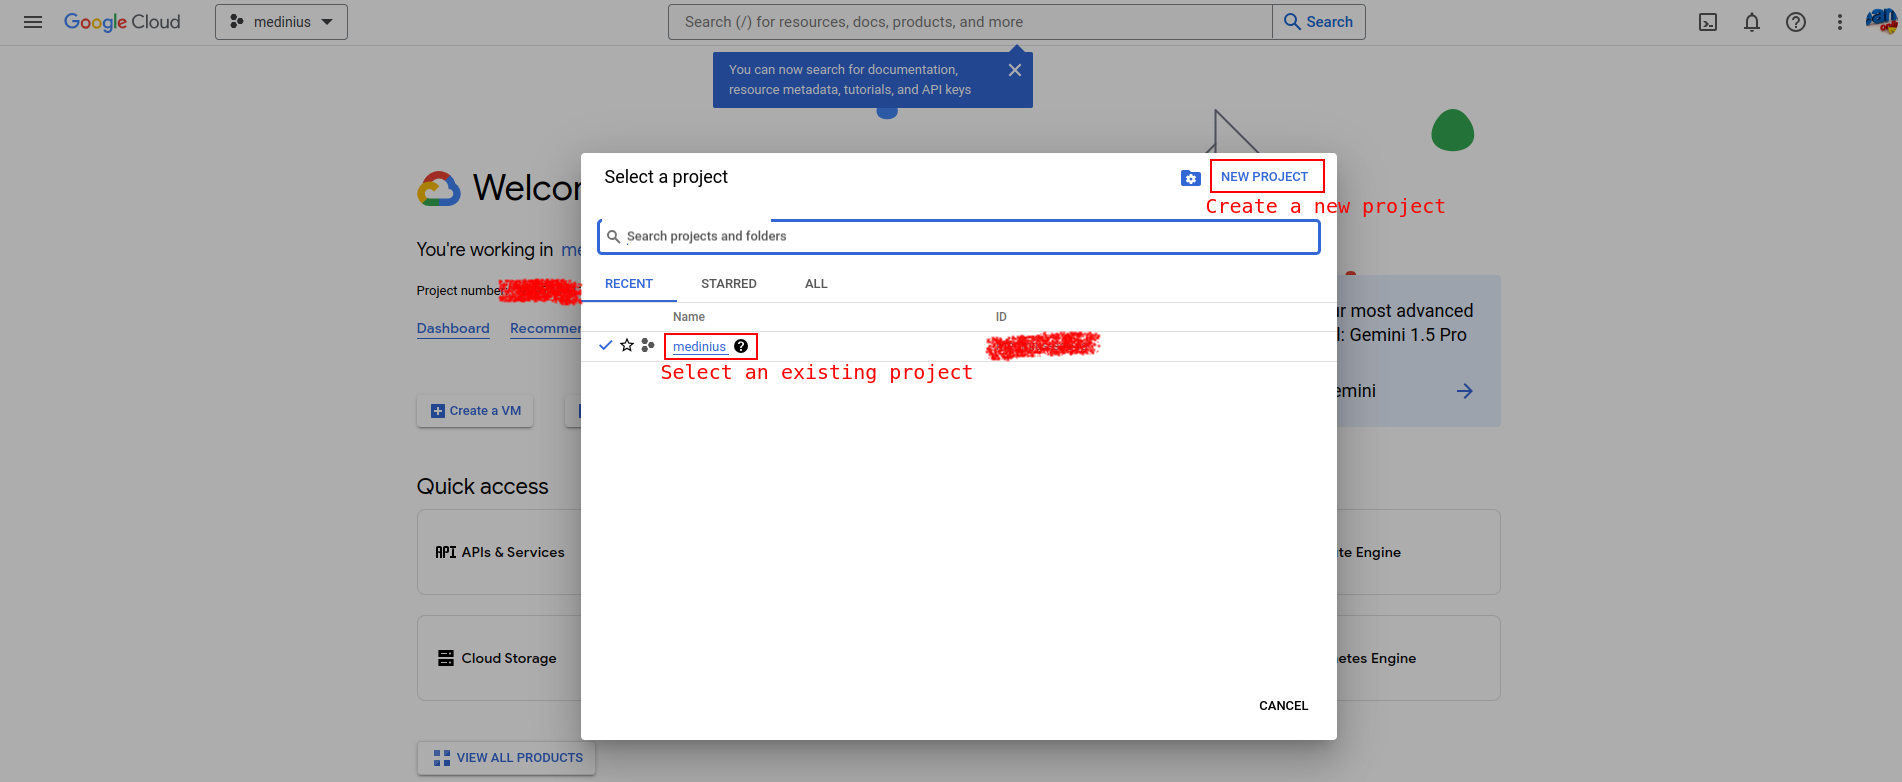
Task: Switch to the ALL tab
Action: (816, 284)
